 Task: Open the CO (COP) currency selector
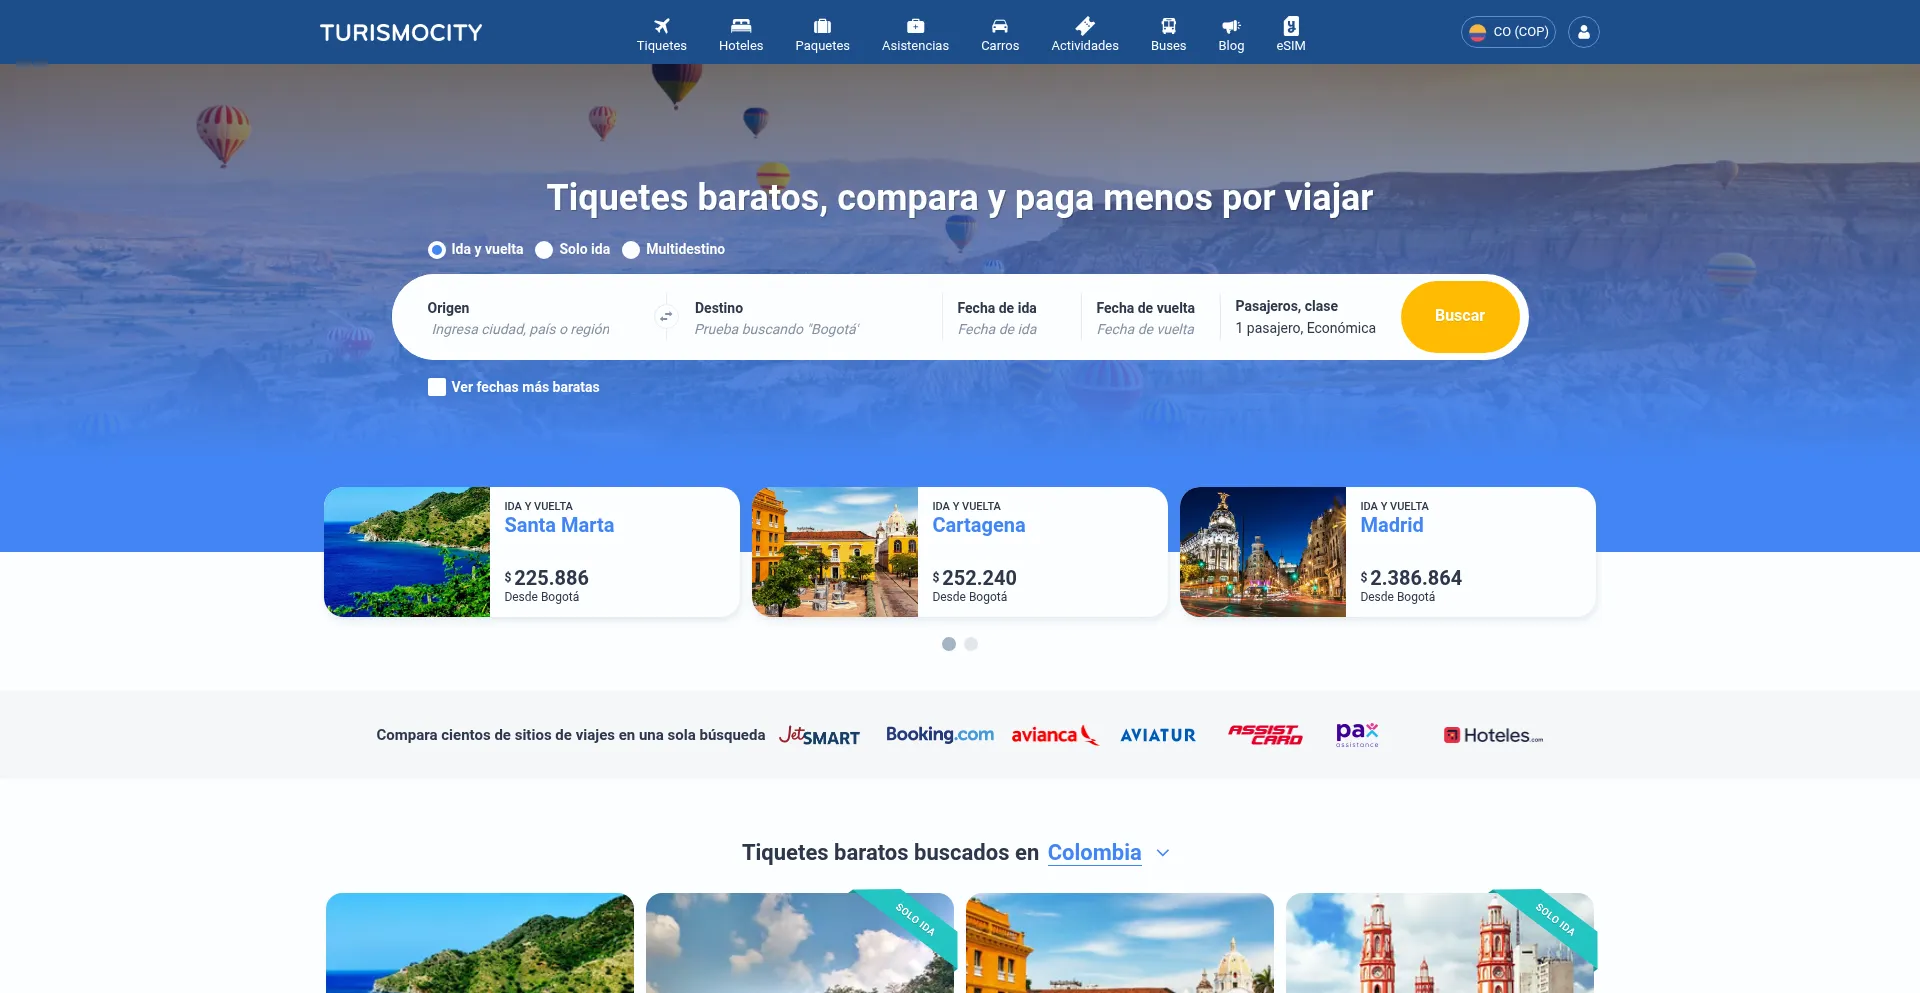pos(1508,32)
